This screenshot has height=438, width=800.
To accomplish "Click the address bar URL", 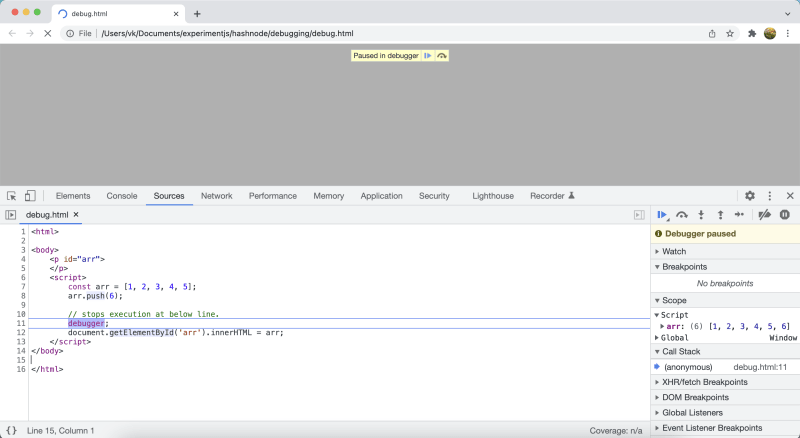I will (x=228, y=33).
